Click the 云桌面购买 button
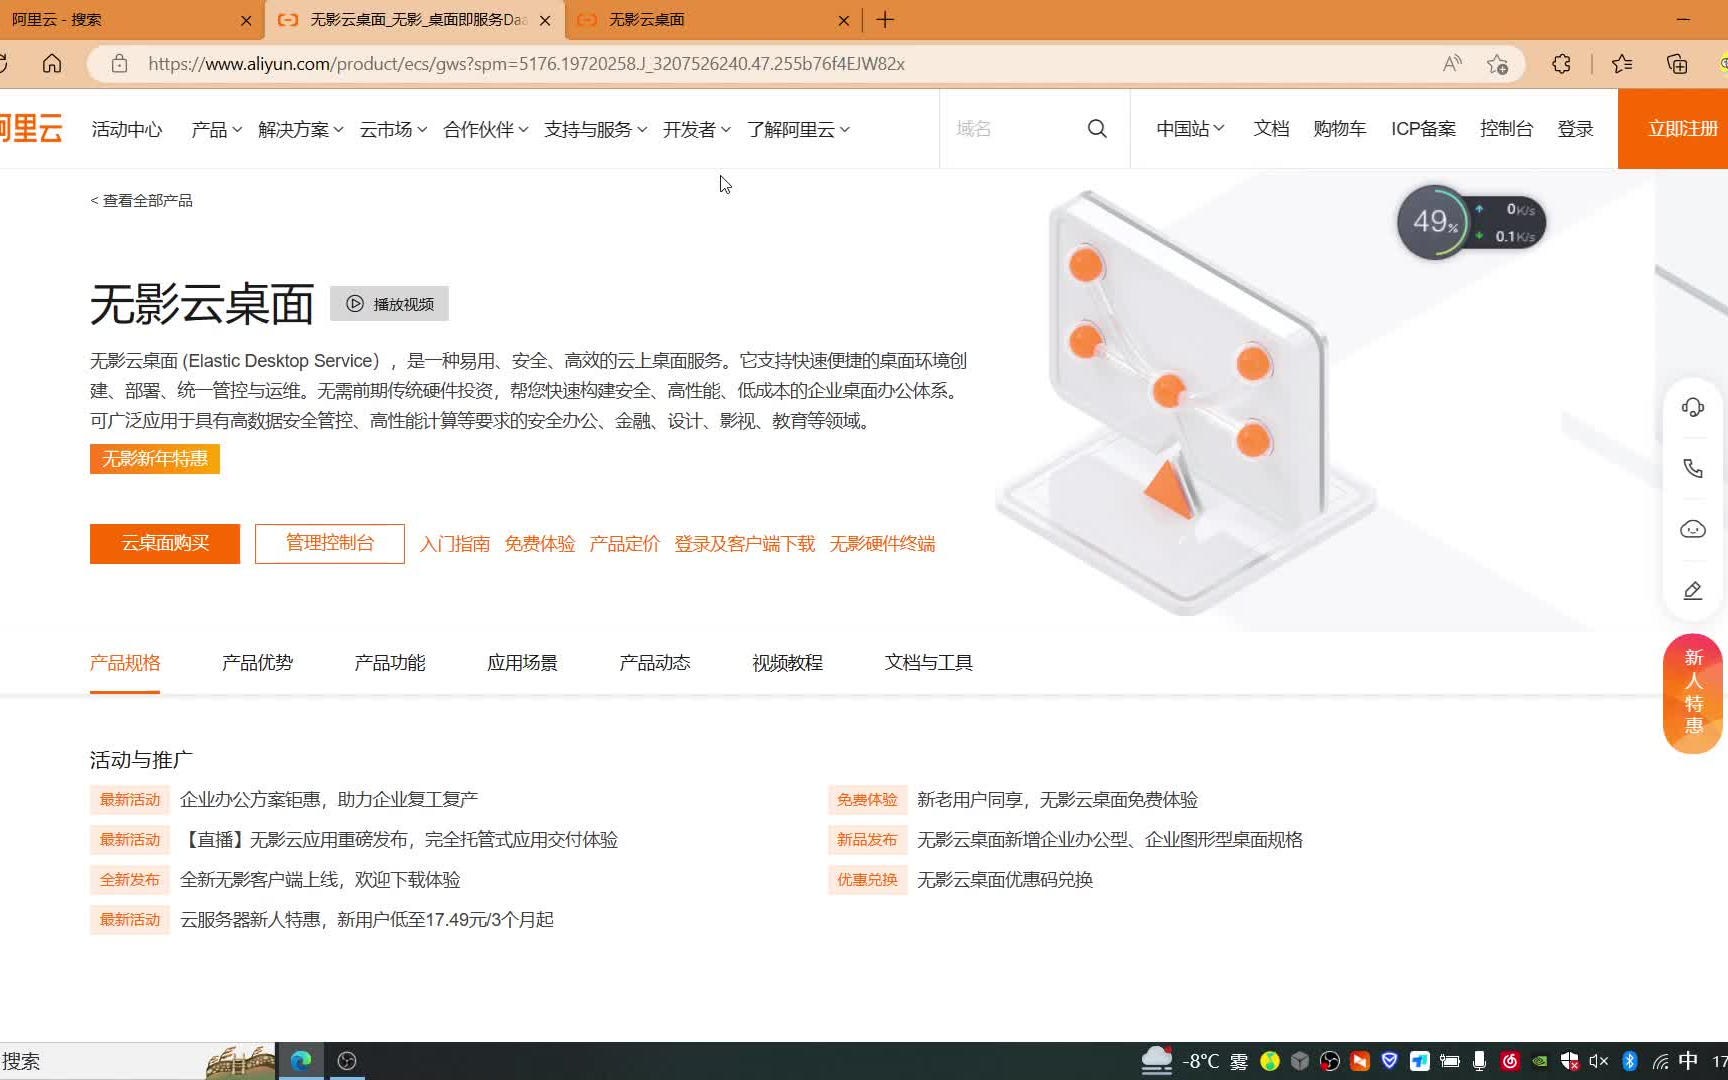 pos(165,543)
